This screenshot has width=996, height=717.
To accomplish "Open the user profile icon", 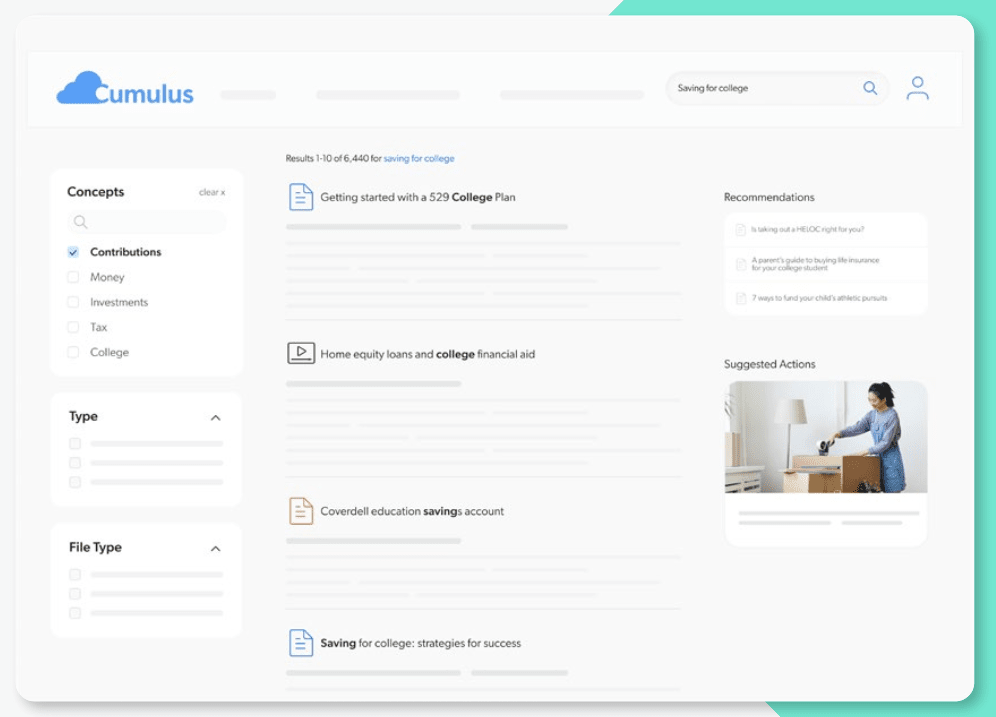I will 917,88.
